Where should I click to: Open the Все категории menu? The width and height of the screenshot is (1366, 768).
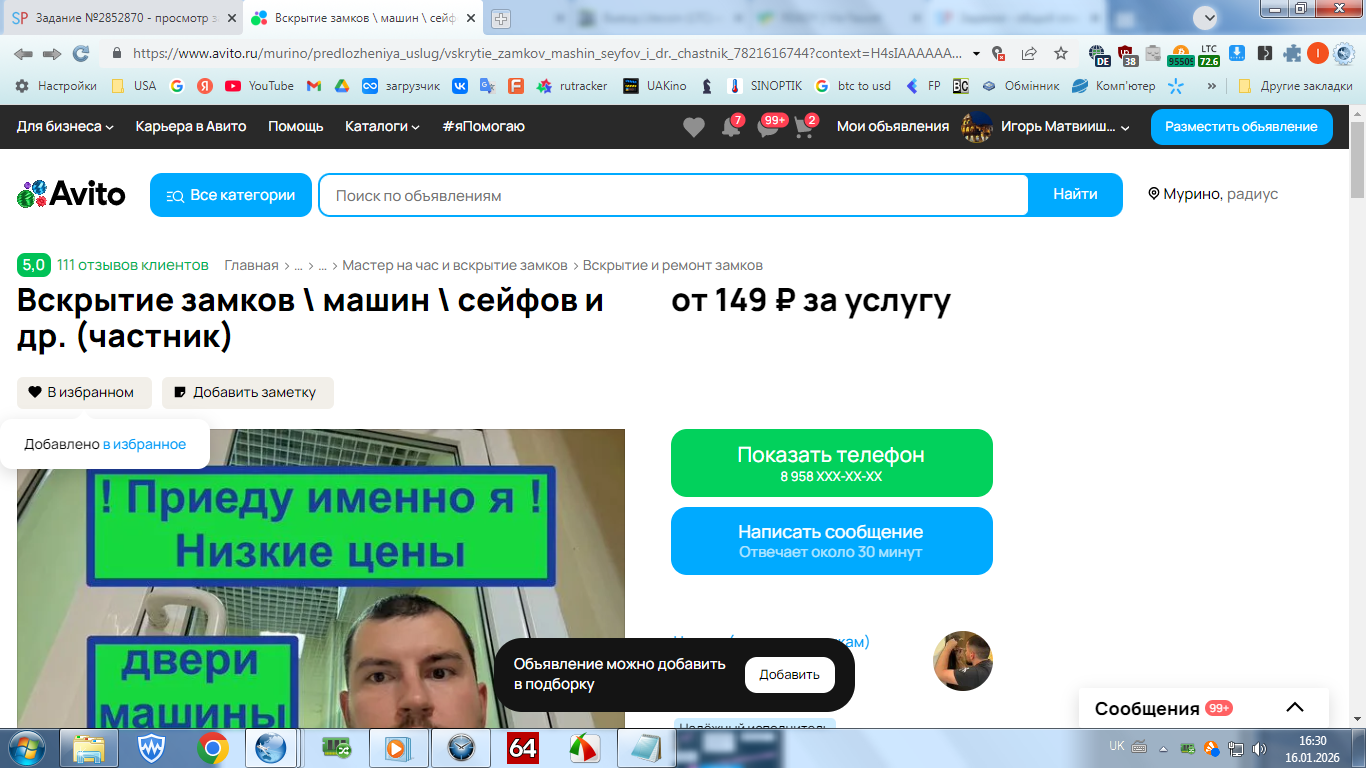point(231,195)
